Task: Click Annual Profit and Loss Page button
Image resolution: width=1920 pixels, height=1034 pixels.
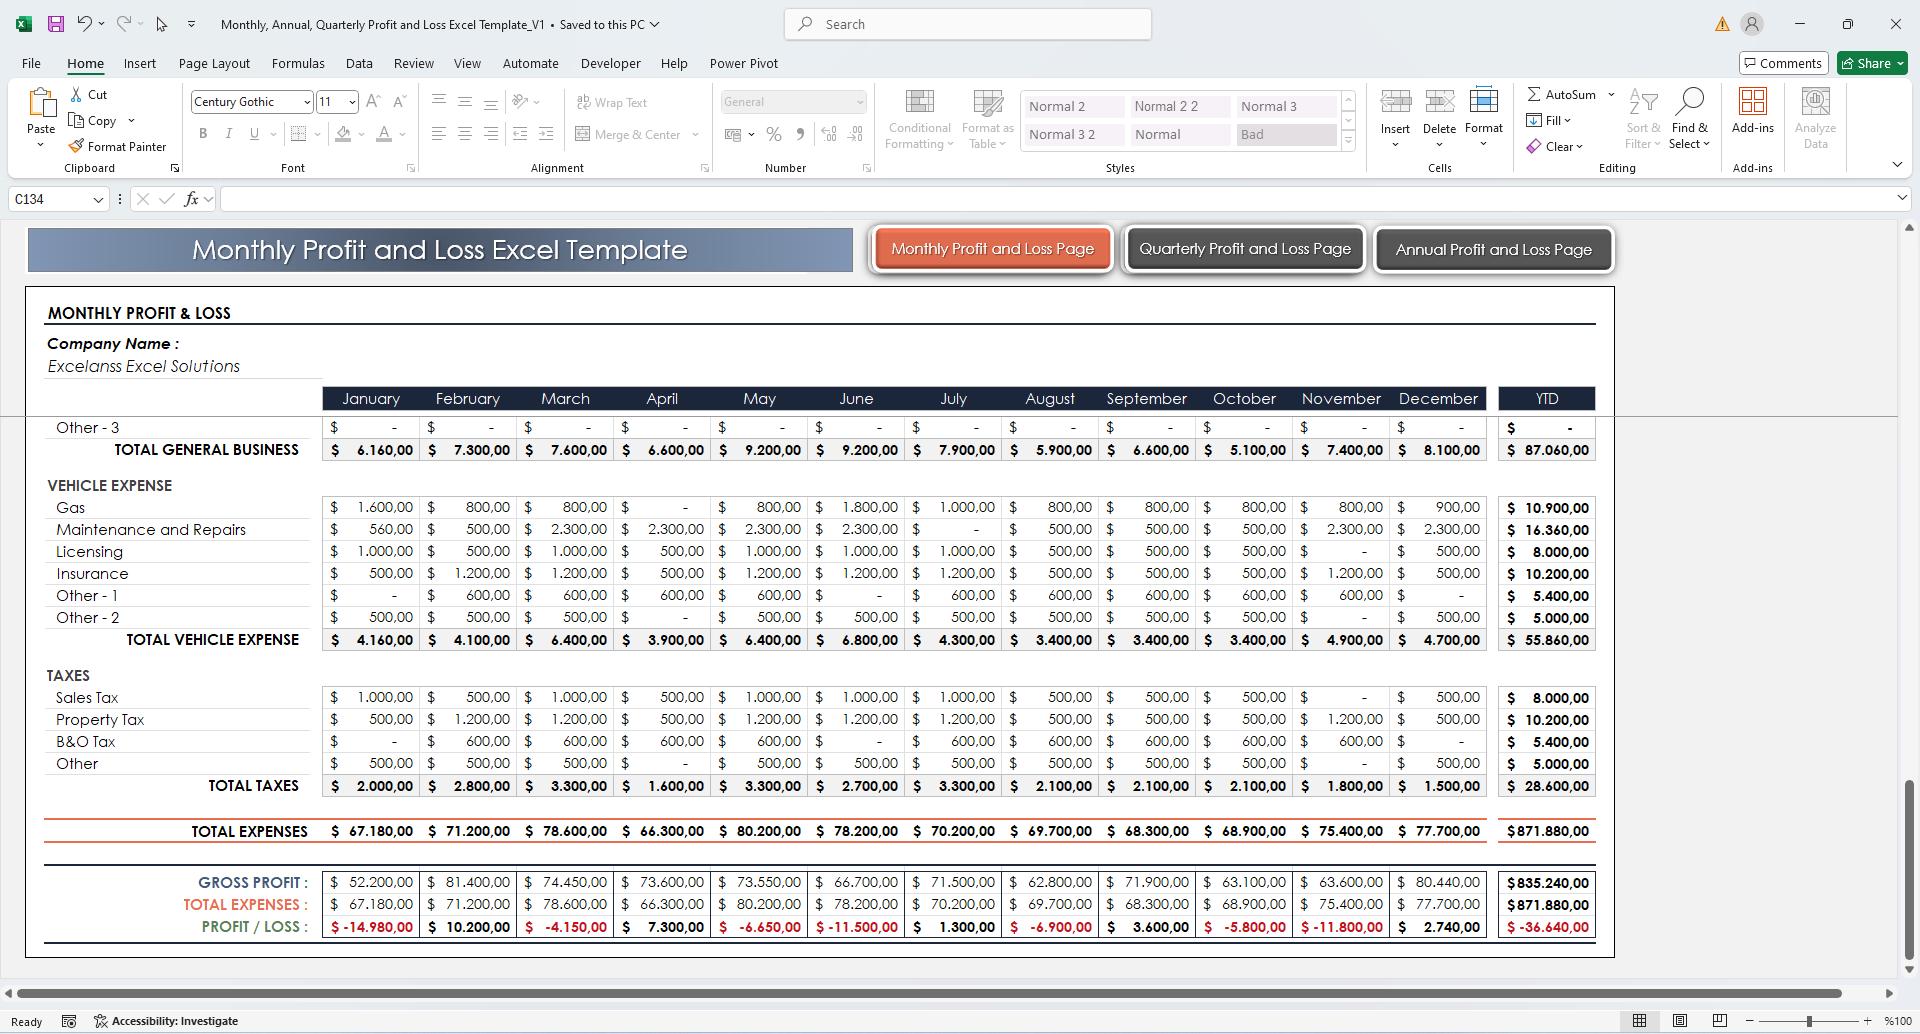Action: pyautogui.click(x=1493, y=250)
